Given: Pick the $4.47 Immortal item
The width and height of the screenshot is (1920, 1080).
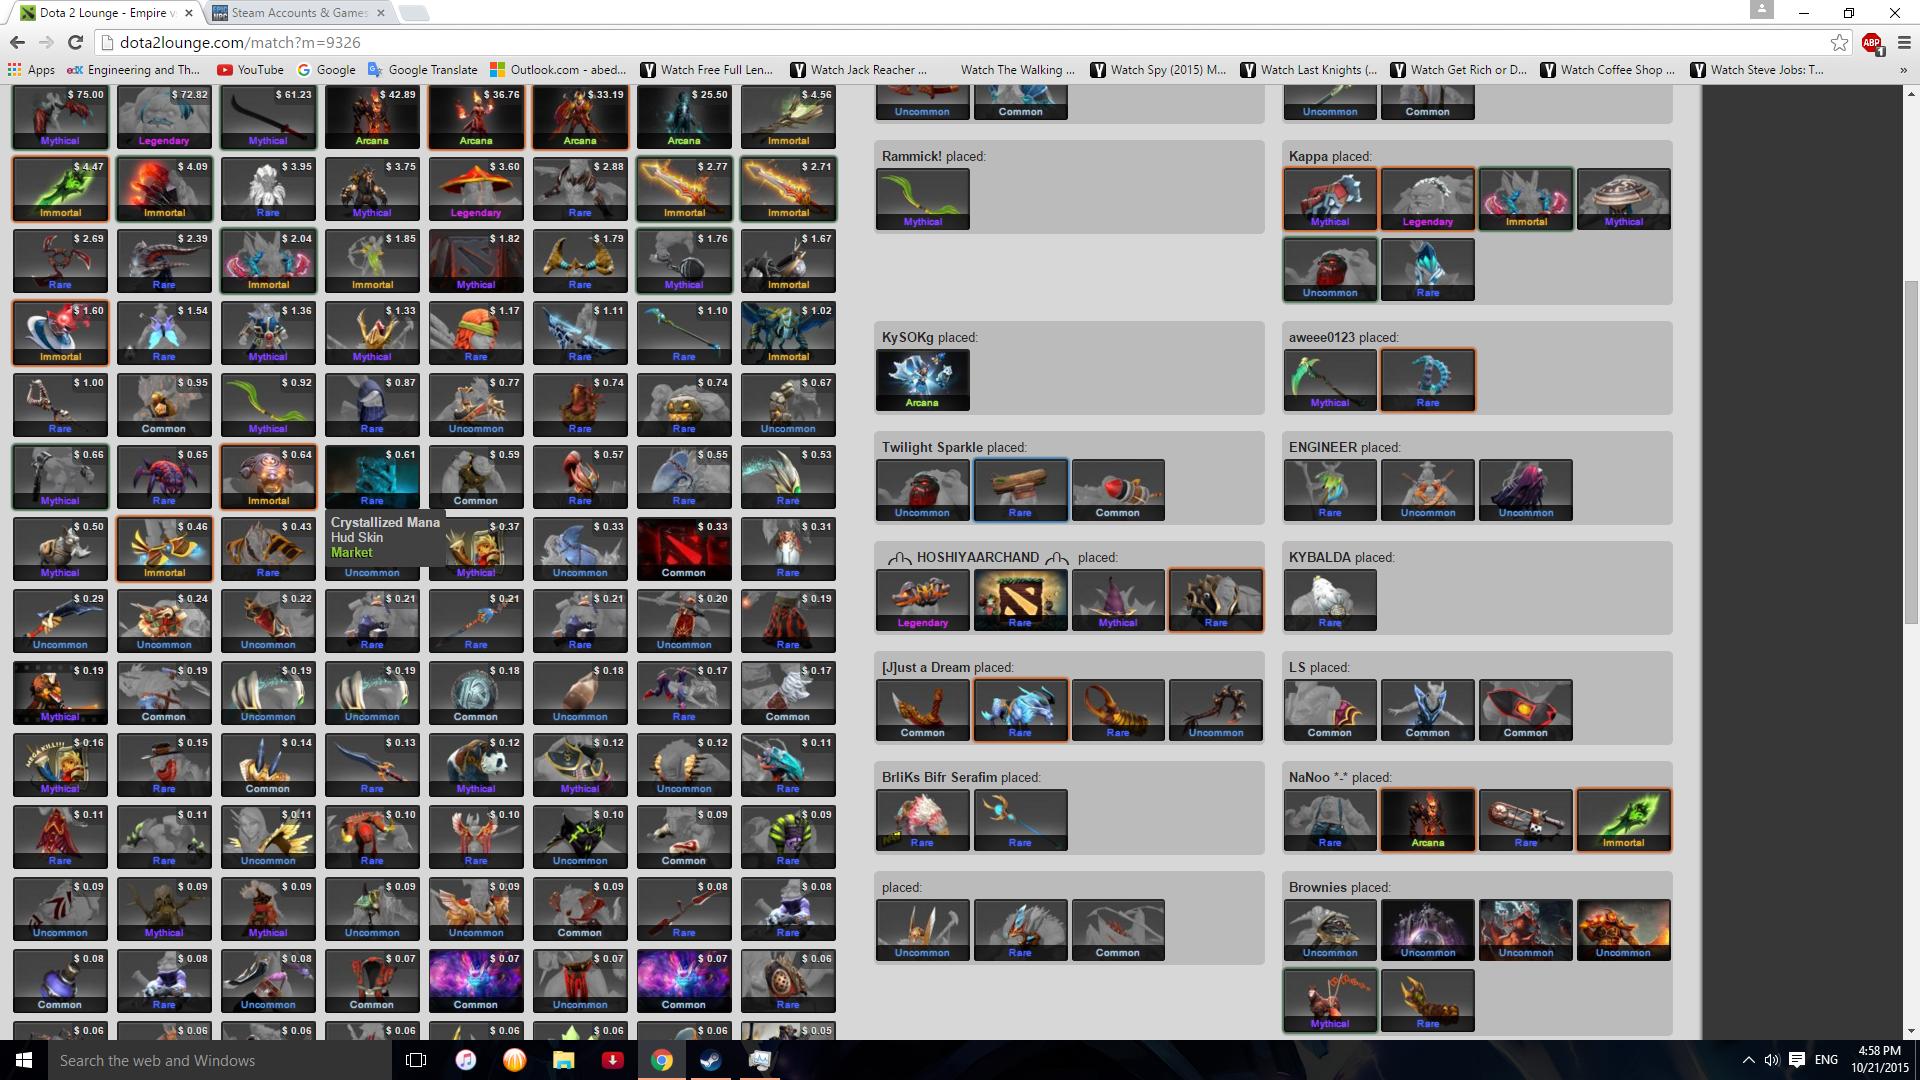Looking at the screenshot, I should tap(60, 189).
